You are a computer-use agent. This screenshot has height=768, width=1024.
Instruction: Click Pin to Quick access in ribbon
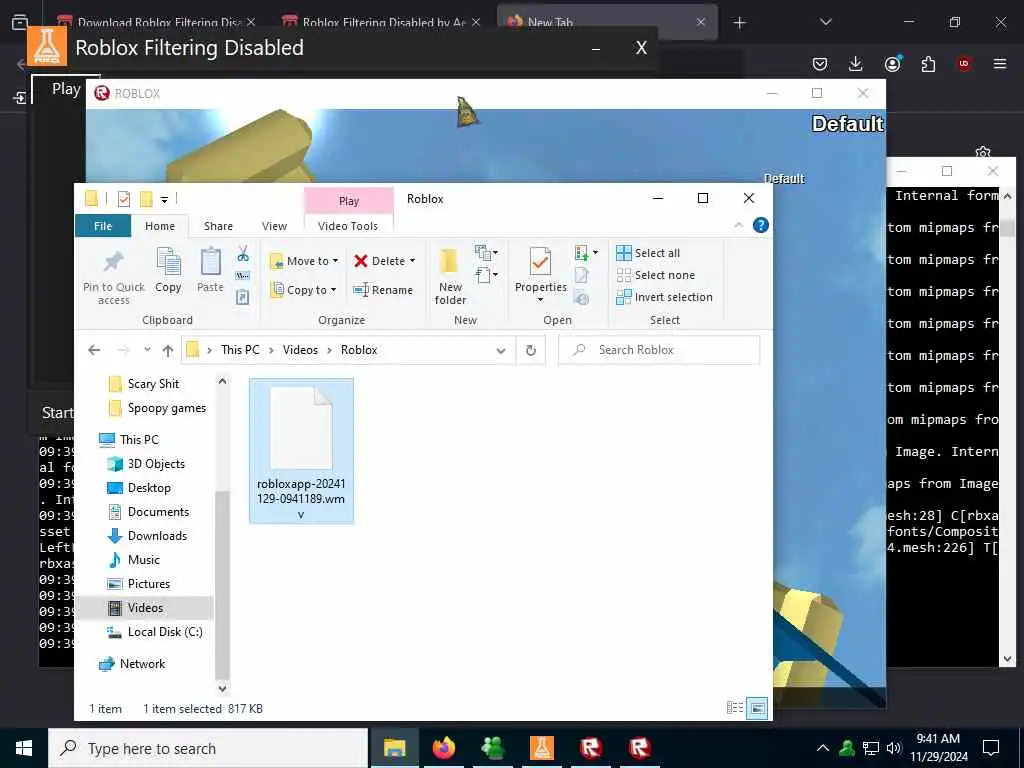tap(114, 278)
